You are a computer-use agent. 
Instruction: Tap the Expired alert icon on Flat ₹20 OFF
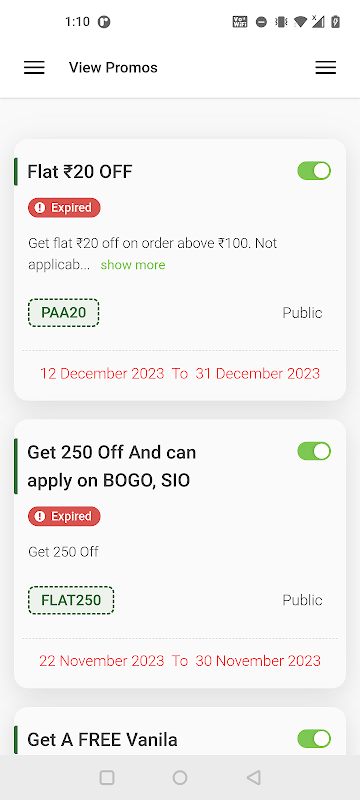(40, 208)
